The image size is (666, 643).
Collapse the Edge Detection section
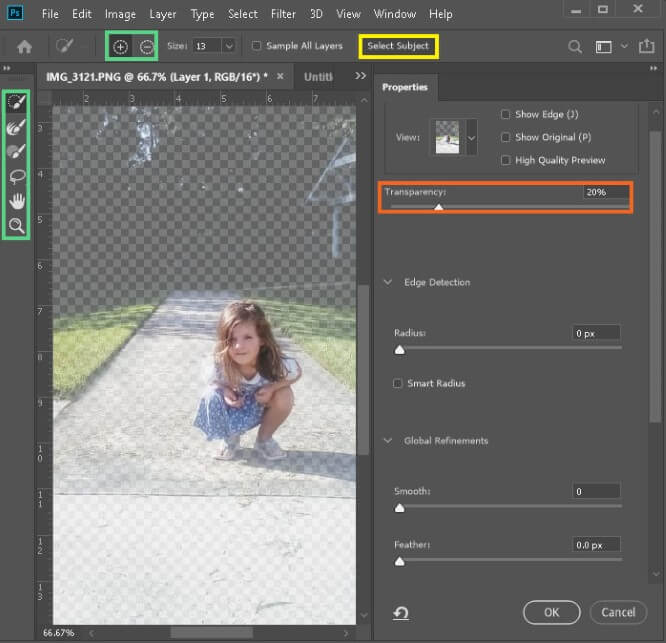click(389, 282)
